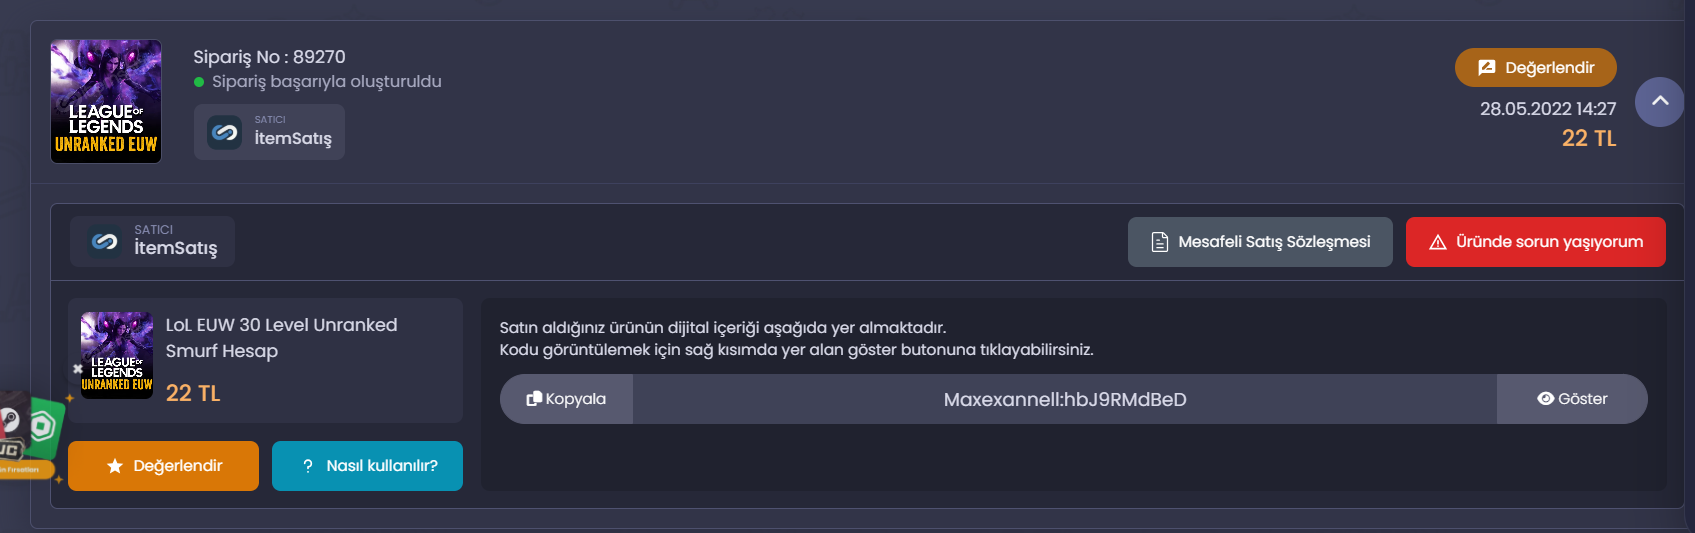The image size is (1695, 533).
Task: Click the İtemSatış logo icon in header
Action: pyautogui.click(x=224, y=132)
